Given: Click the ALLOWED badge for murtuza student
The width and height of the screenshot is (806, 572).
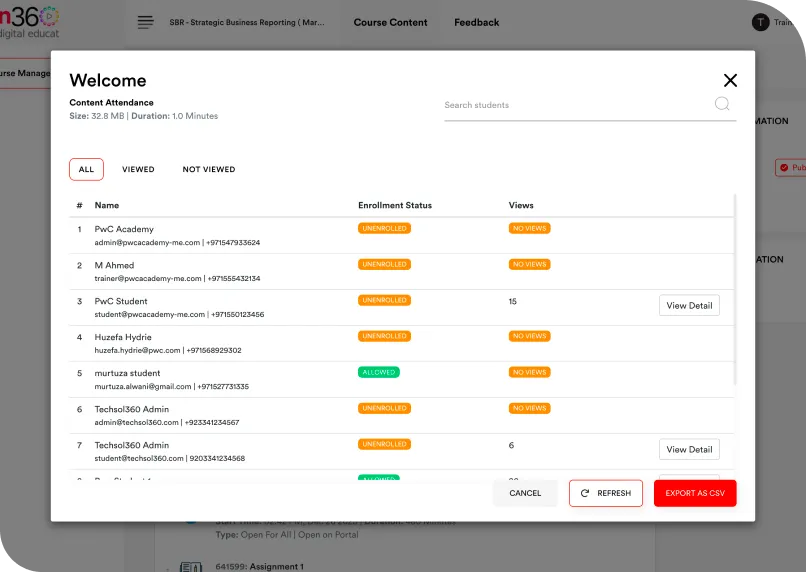Looking at the screenshot, I should tap(379, 372).
